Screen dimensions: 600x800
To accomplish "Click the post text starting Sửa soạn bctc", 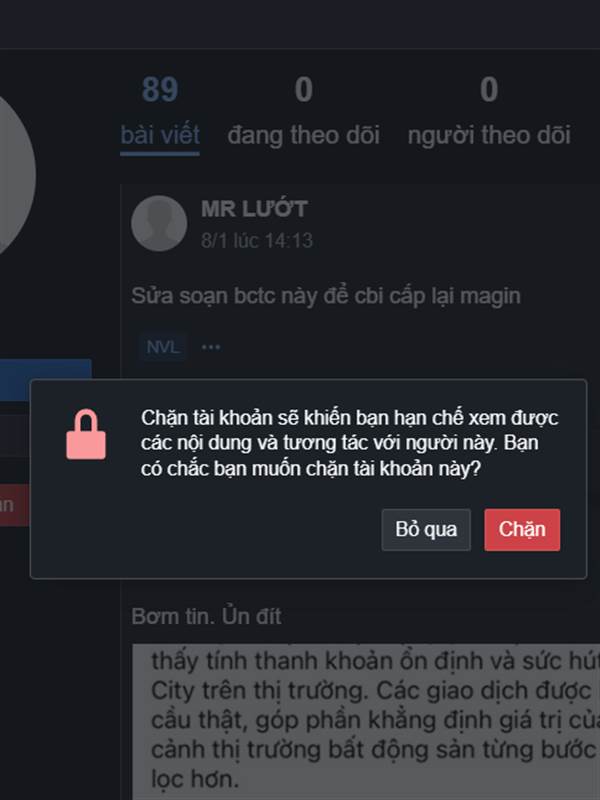I will click(326, 296).
